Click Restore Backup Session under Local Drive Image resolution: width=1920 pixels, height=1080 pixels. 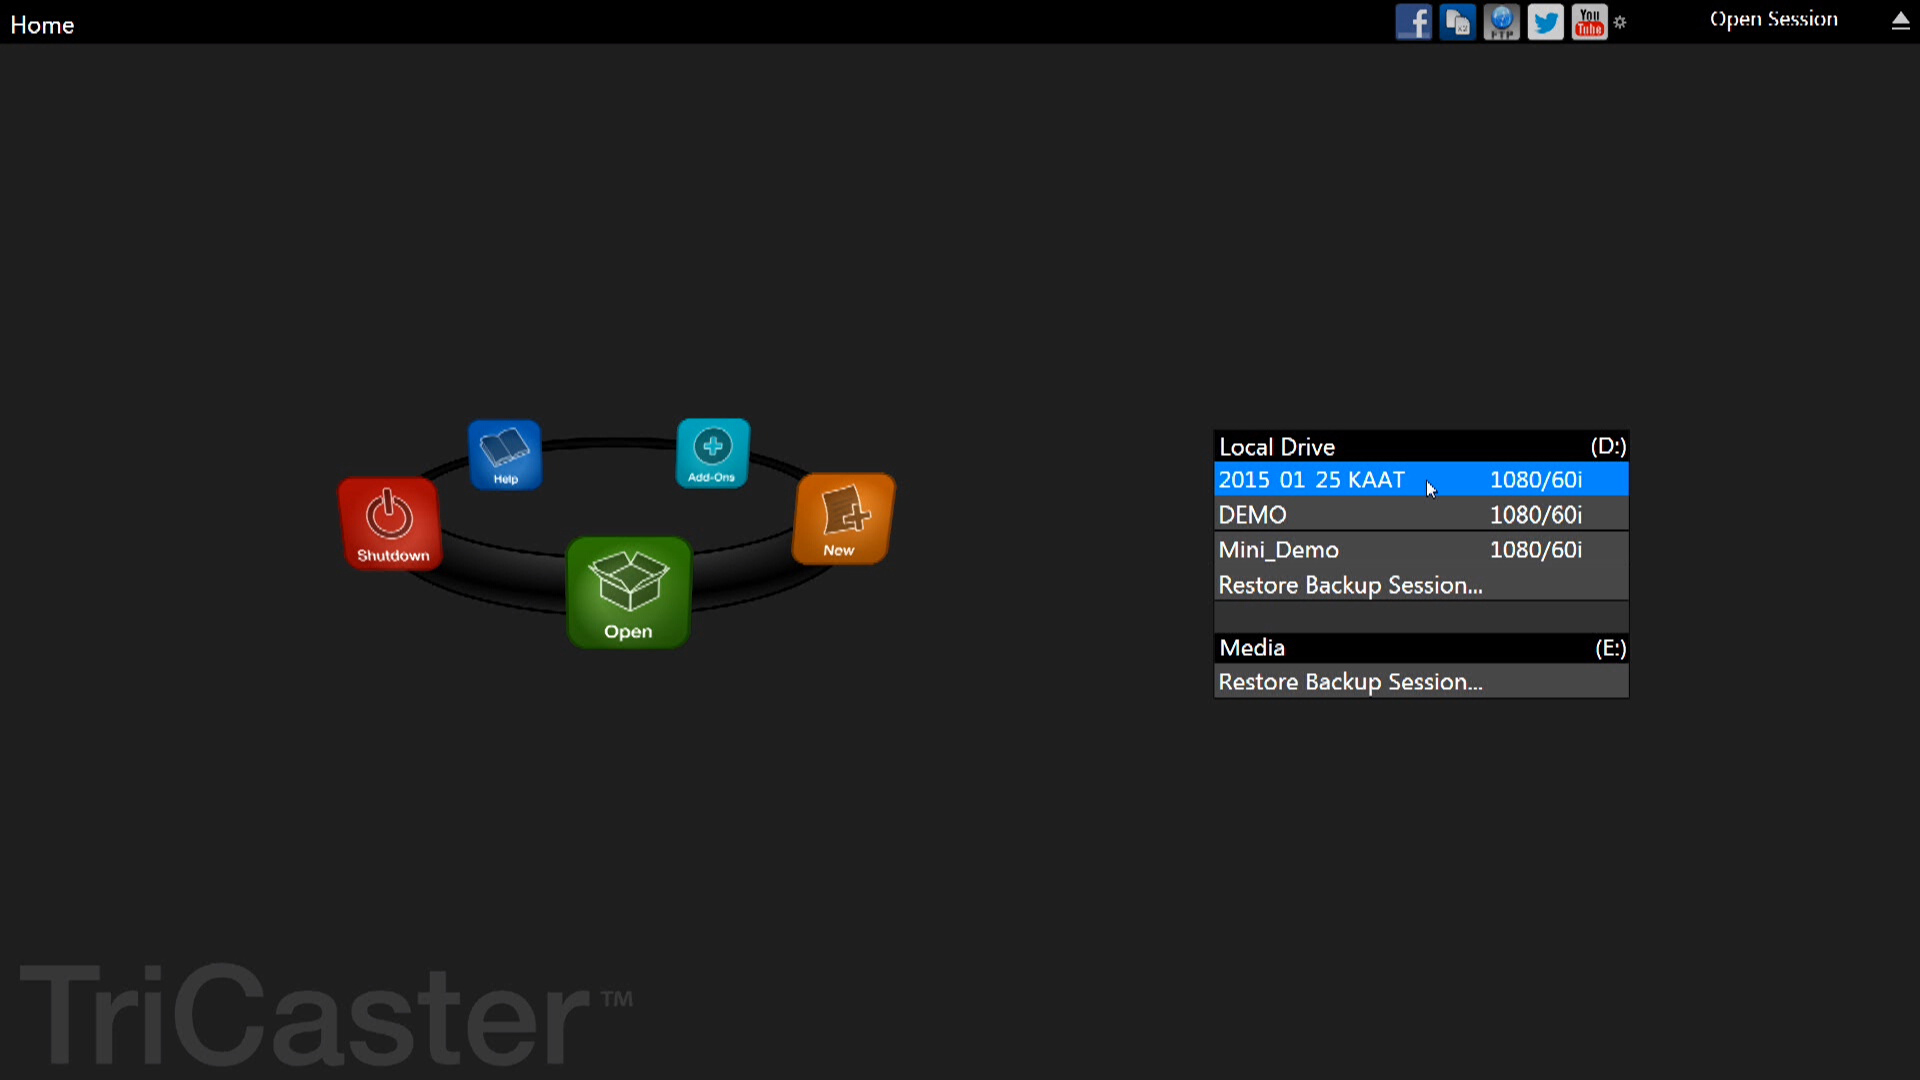point(1350,585)
